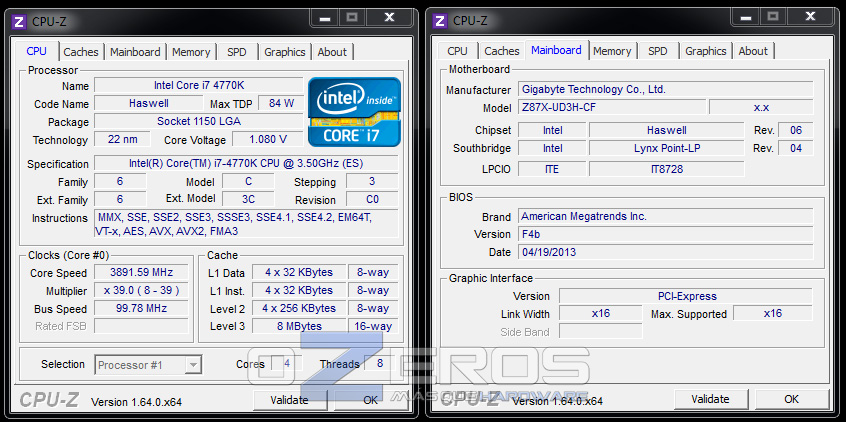The image size is (846, 422).
Task: Click BIOS Date value 04/19/2013
Action: pyautogui.click(x=666, y=252)
